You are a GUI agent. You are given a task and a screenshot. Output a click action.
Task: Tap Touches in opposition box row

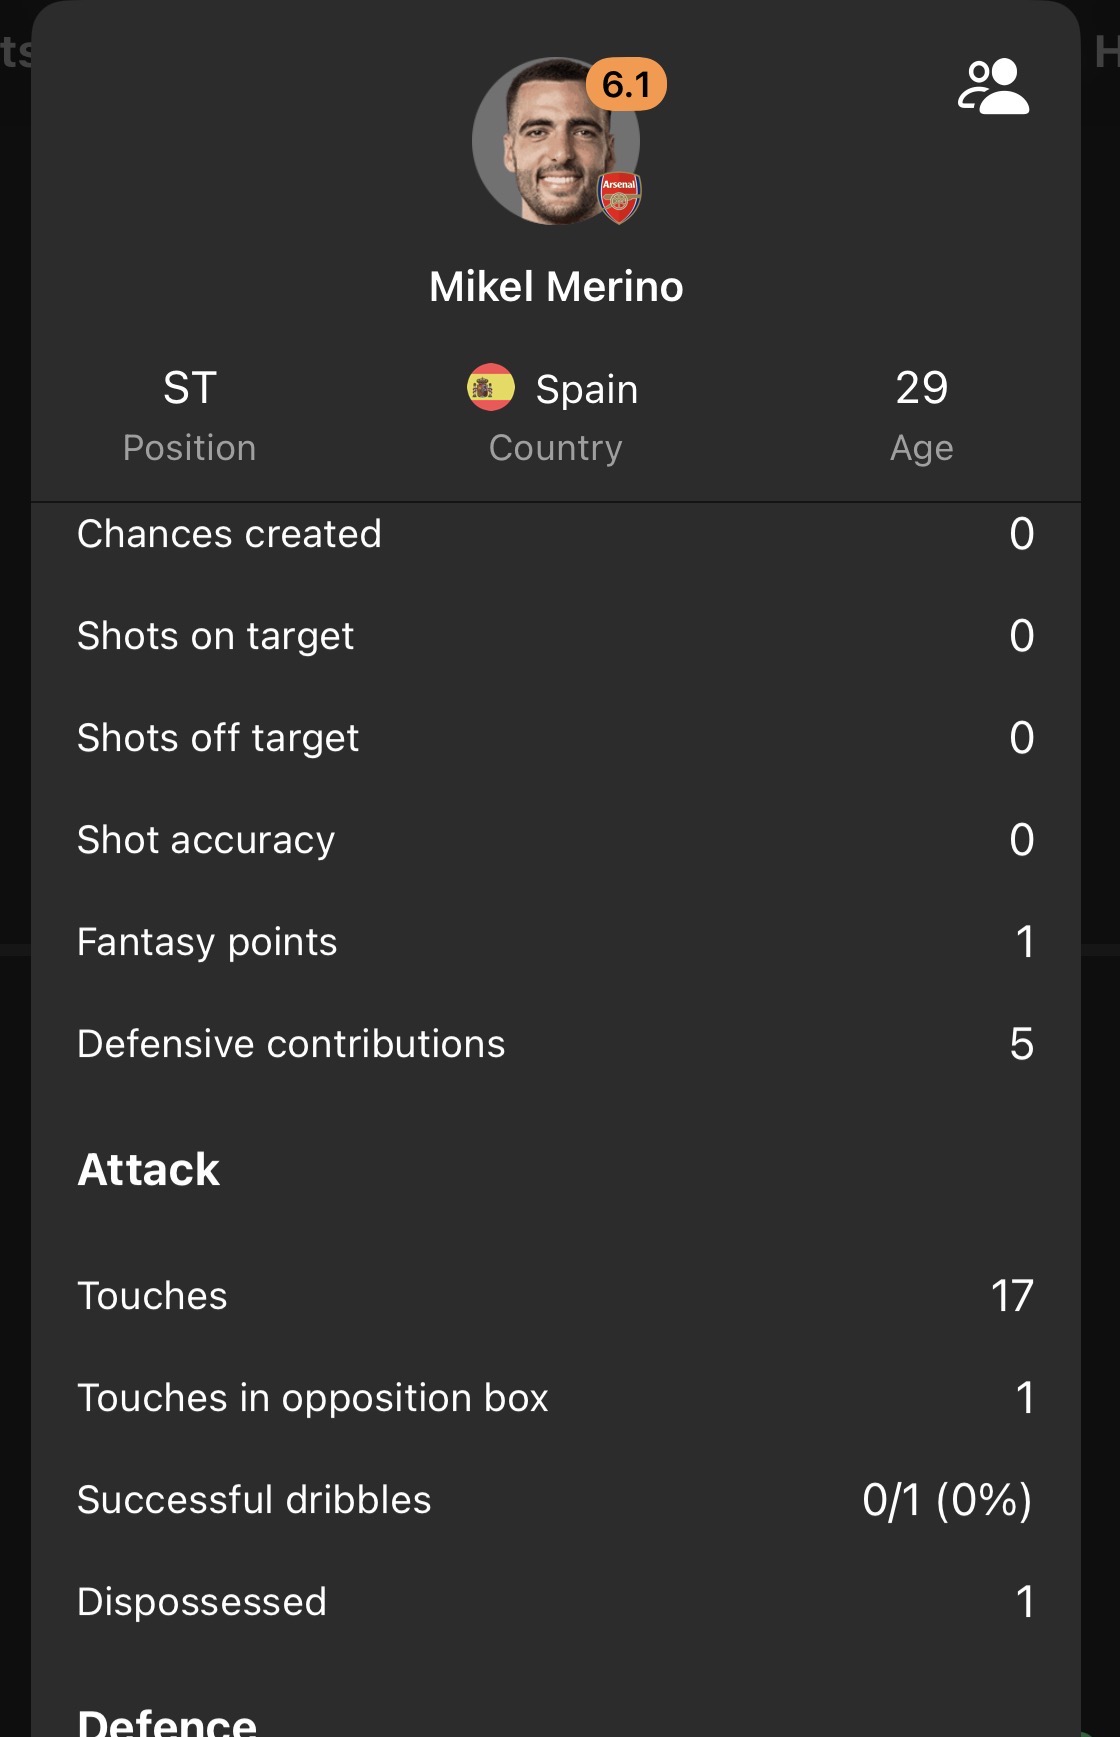click(556, 1398)
